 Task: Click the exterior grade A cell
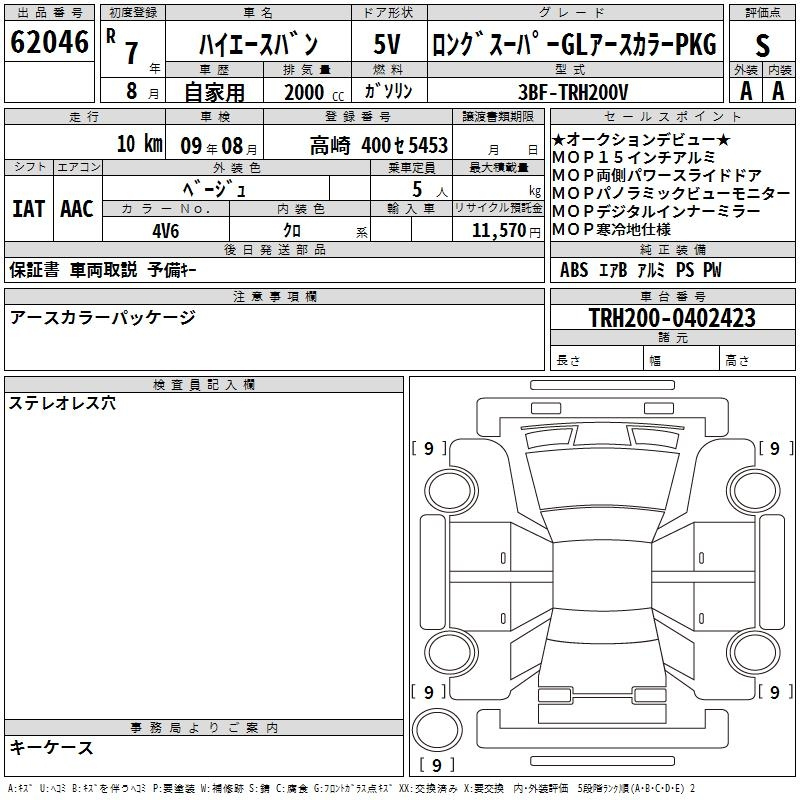pyautogui.click(x=745, y=90)
